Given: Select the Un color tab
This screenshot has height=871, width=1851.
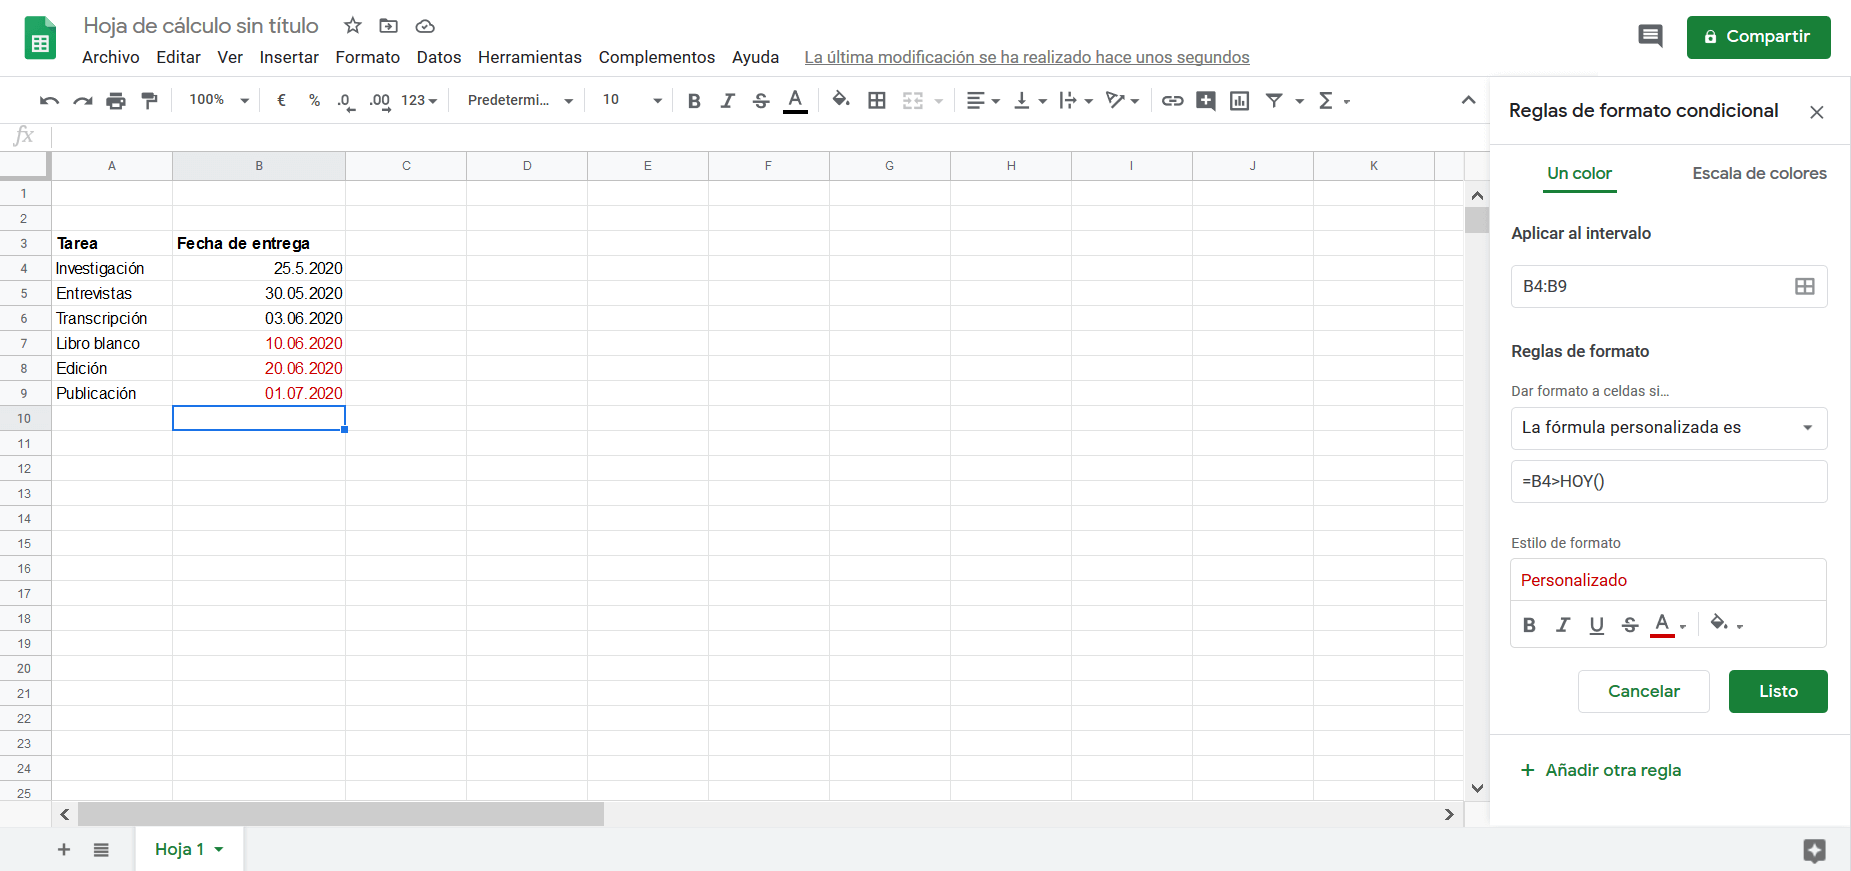Looking at the screenshot, I should pyautogui.click(x=1579, y=174).
